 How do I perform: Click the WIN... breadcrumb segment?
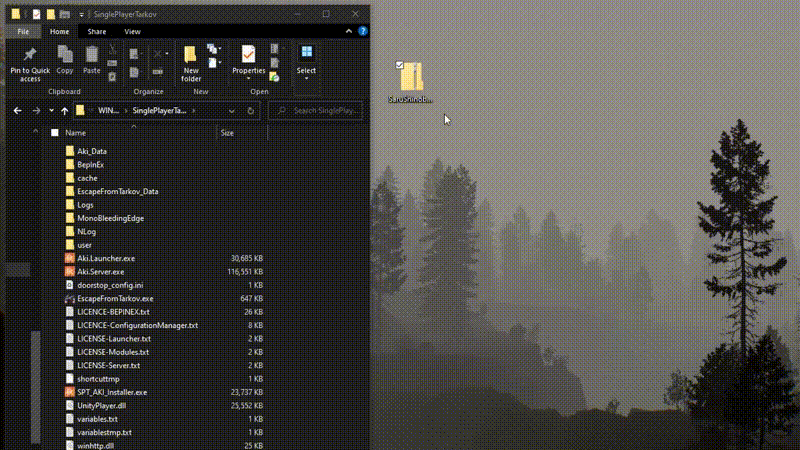point(108,111)
